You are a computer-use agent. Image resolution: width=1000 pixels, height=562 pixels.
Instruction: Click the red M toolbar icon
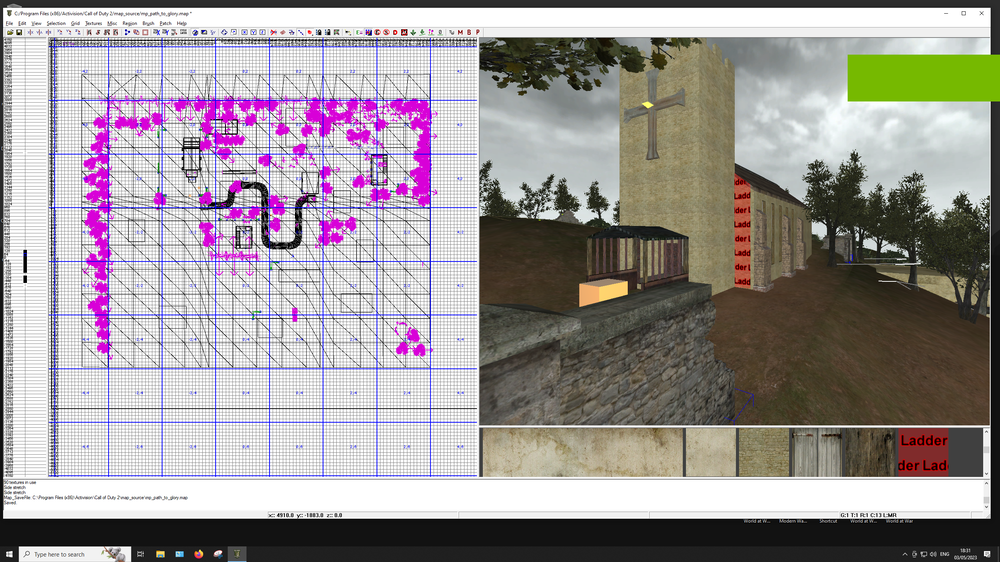tap(460, 32)
